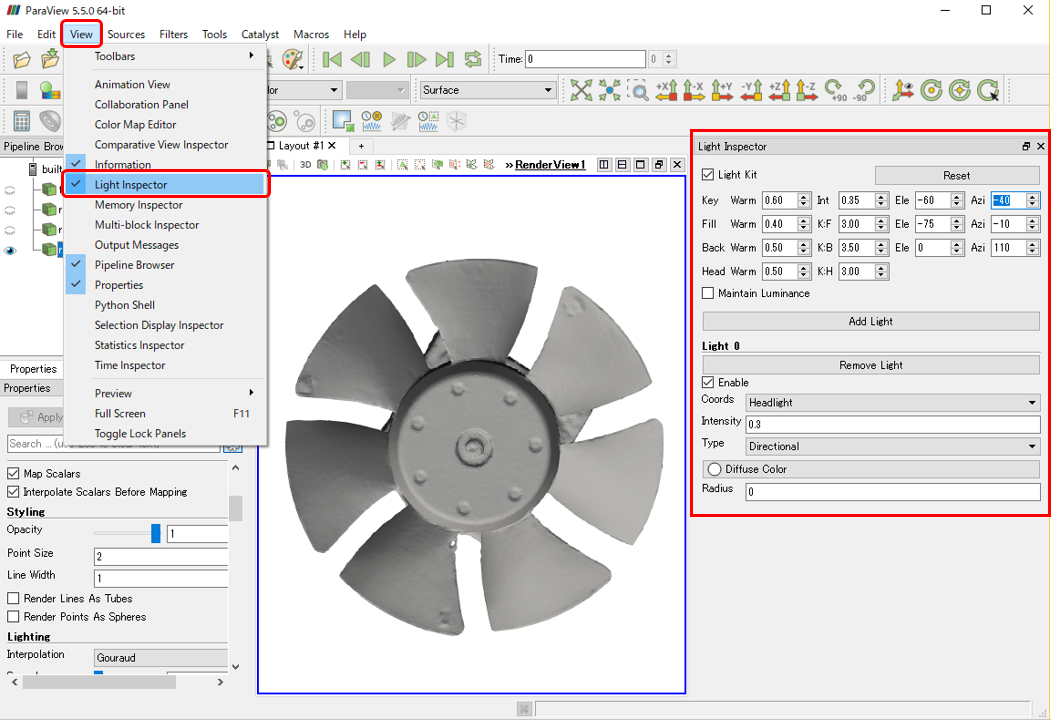Open the color palette icon

(292, 60)
